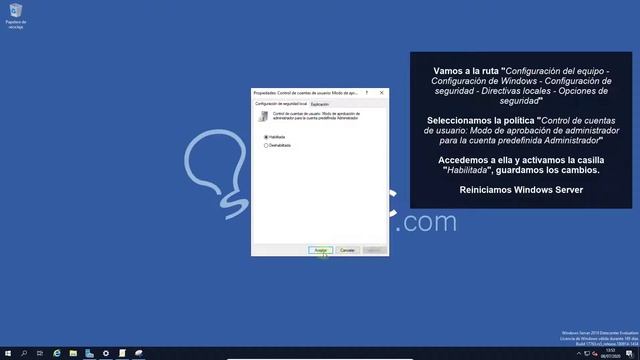The image size is (640, 360).
Task: Click the network icon in system tray
Action: tap(587, 354)
